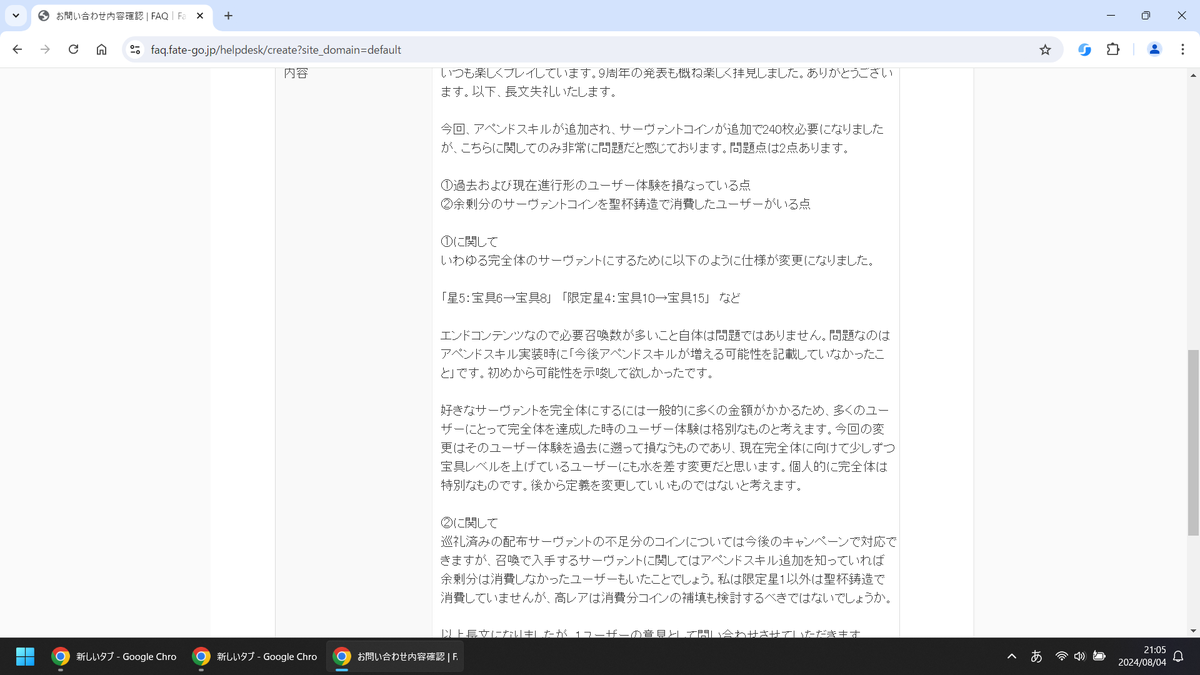
Task: Go forward to next page
Action: click(45, 49)
